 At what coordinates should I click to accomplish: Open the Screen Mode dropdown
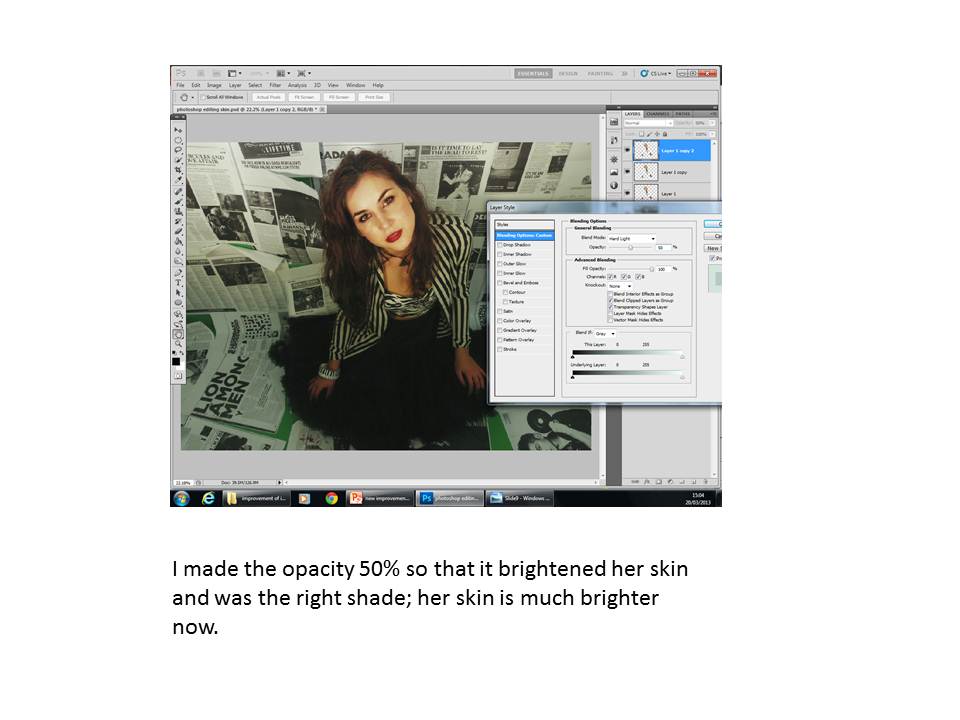point(304,73)
